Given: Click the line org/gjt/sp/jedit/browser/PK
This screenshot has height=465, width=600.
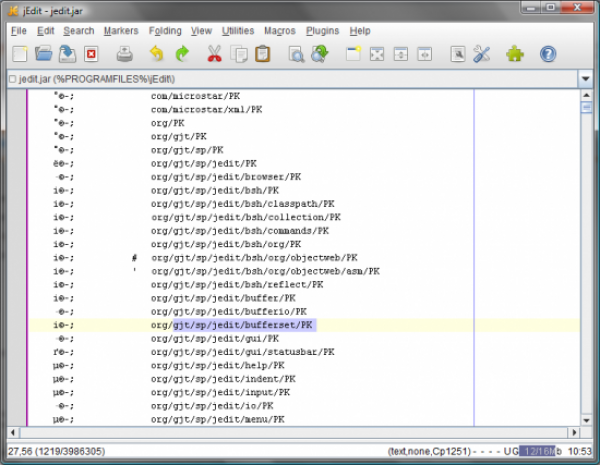Looking at the screenshot, I should (226, 177).
